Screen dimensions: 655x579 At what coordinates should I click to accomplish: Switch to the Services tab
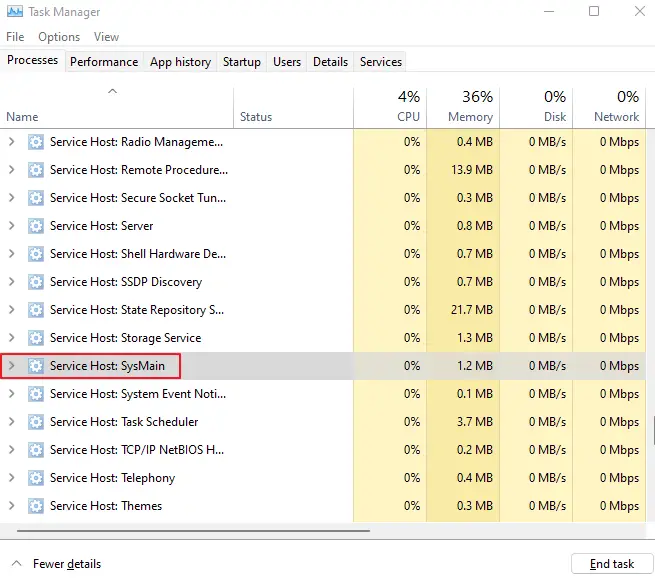pyautogui.click(x=381, y=62)
